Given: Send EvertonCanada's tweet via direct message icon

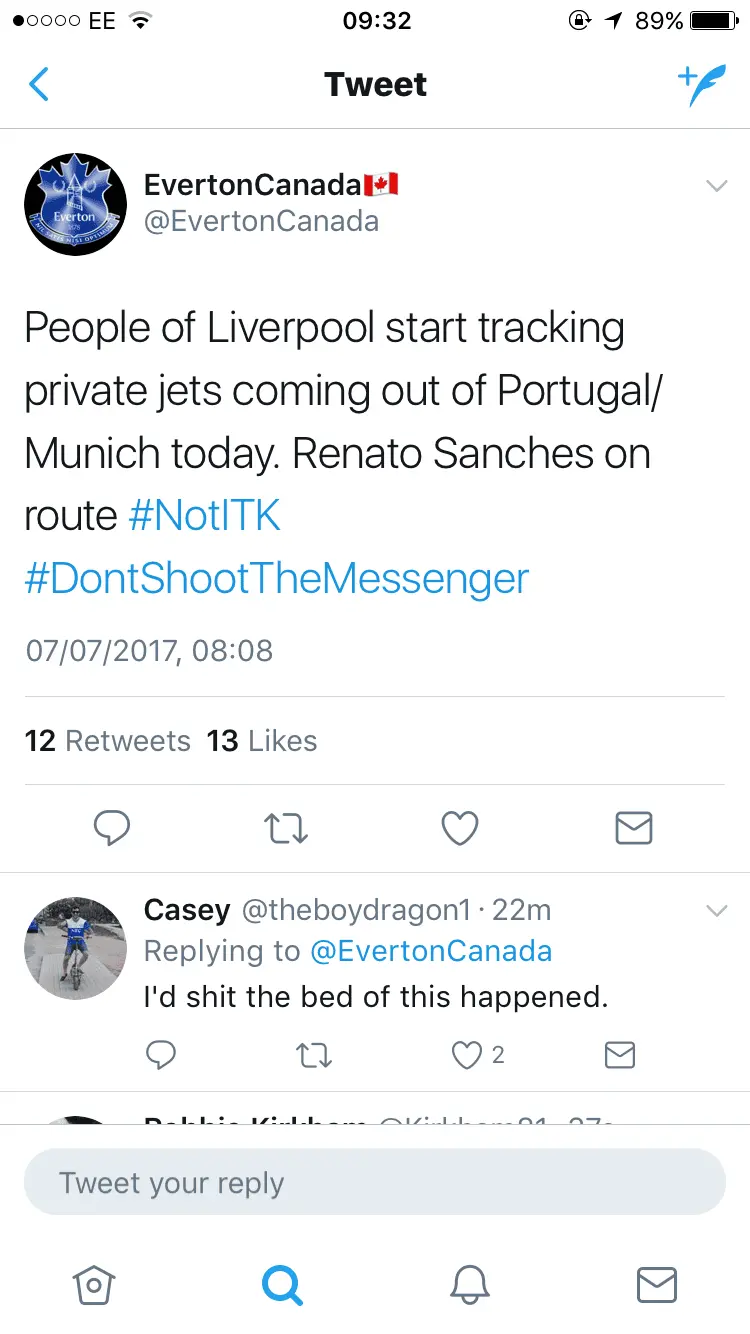Looking at the screenshot, I should pyautogui.click(x=633, y=828).
